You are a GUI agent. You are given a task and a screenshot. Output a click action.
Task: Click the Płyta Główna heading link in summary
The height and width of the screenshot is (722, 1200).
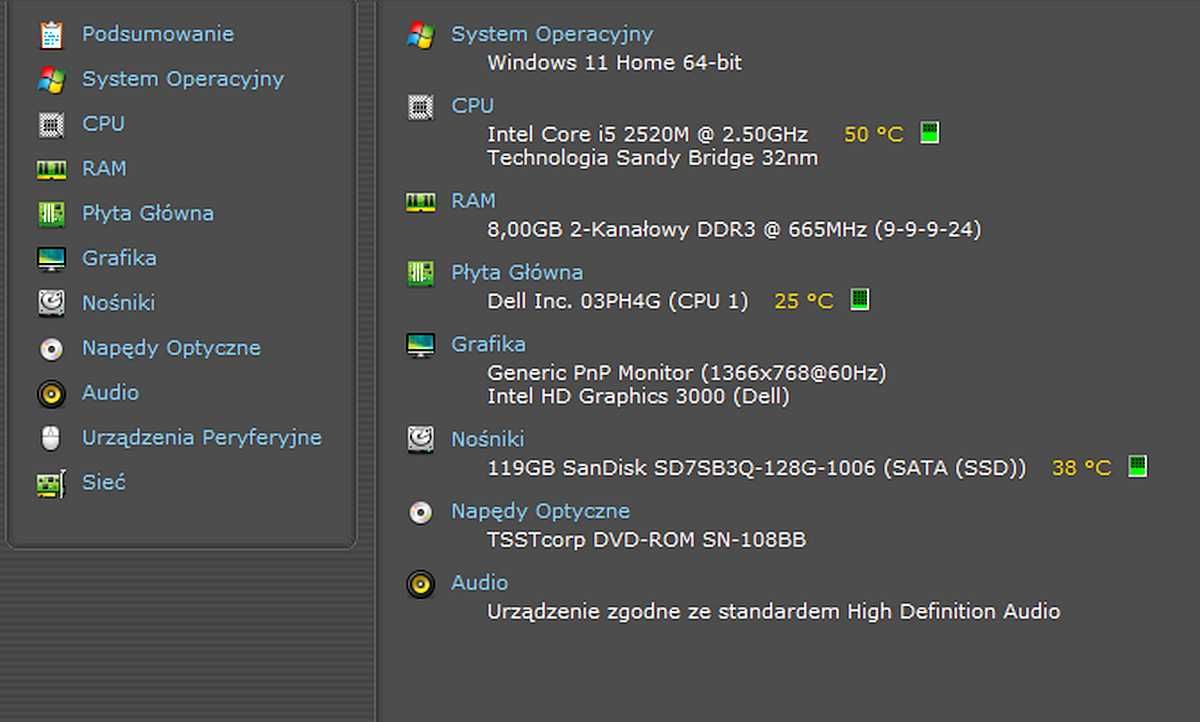[517, 272]
